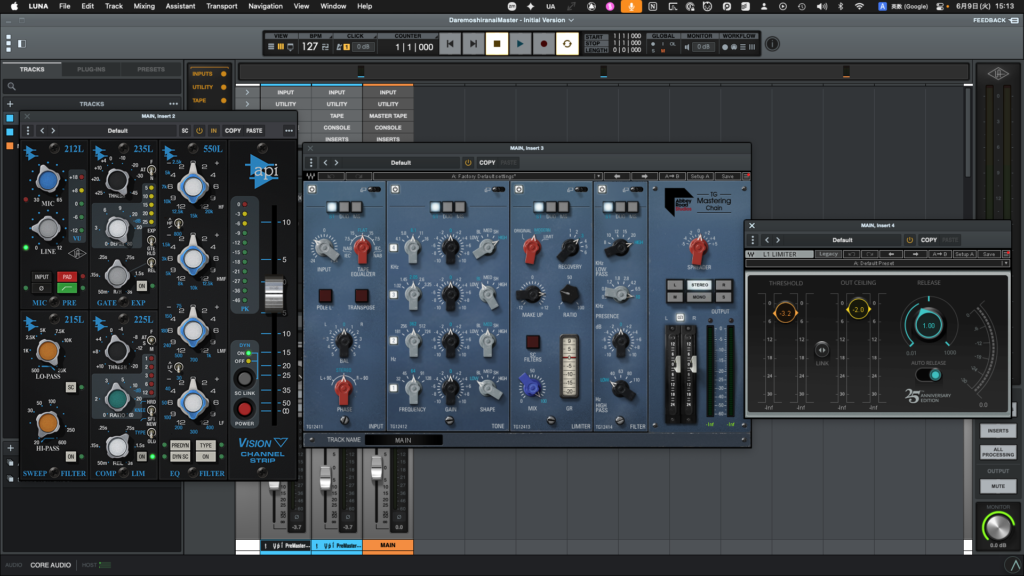Viewport: 1024px width, 576px height.
Task: Open the Tracks header three-dot options
Action: coord(173,104)
